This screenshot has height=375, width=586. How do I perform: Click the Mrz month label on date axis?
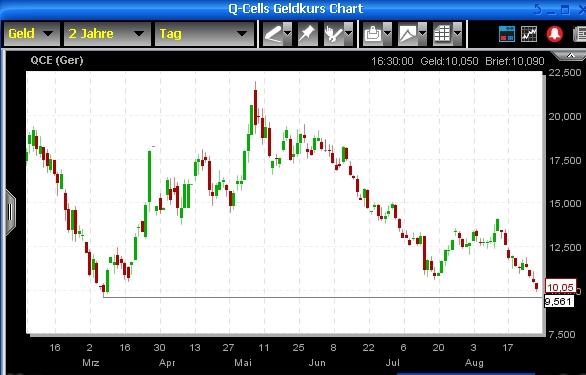click(90, 363)
